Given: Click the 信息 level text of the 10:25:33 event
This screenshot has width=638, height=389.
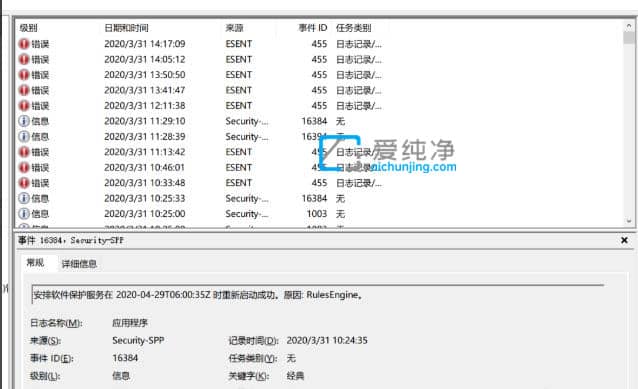Looking at the screenshot, I should [40, 199].
